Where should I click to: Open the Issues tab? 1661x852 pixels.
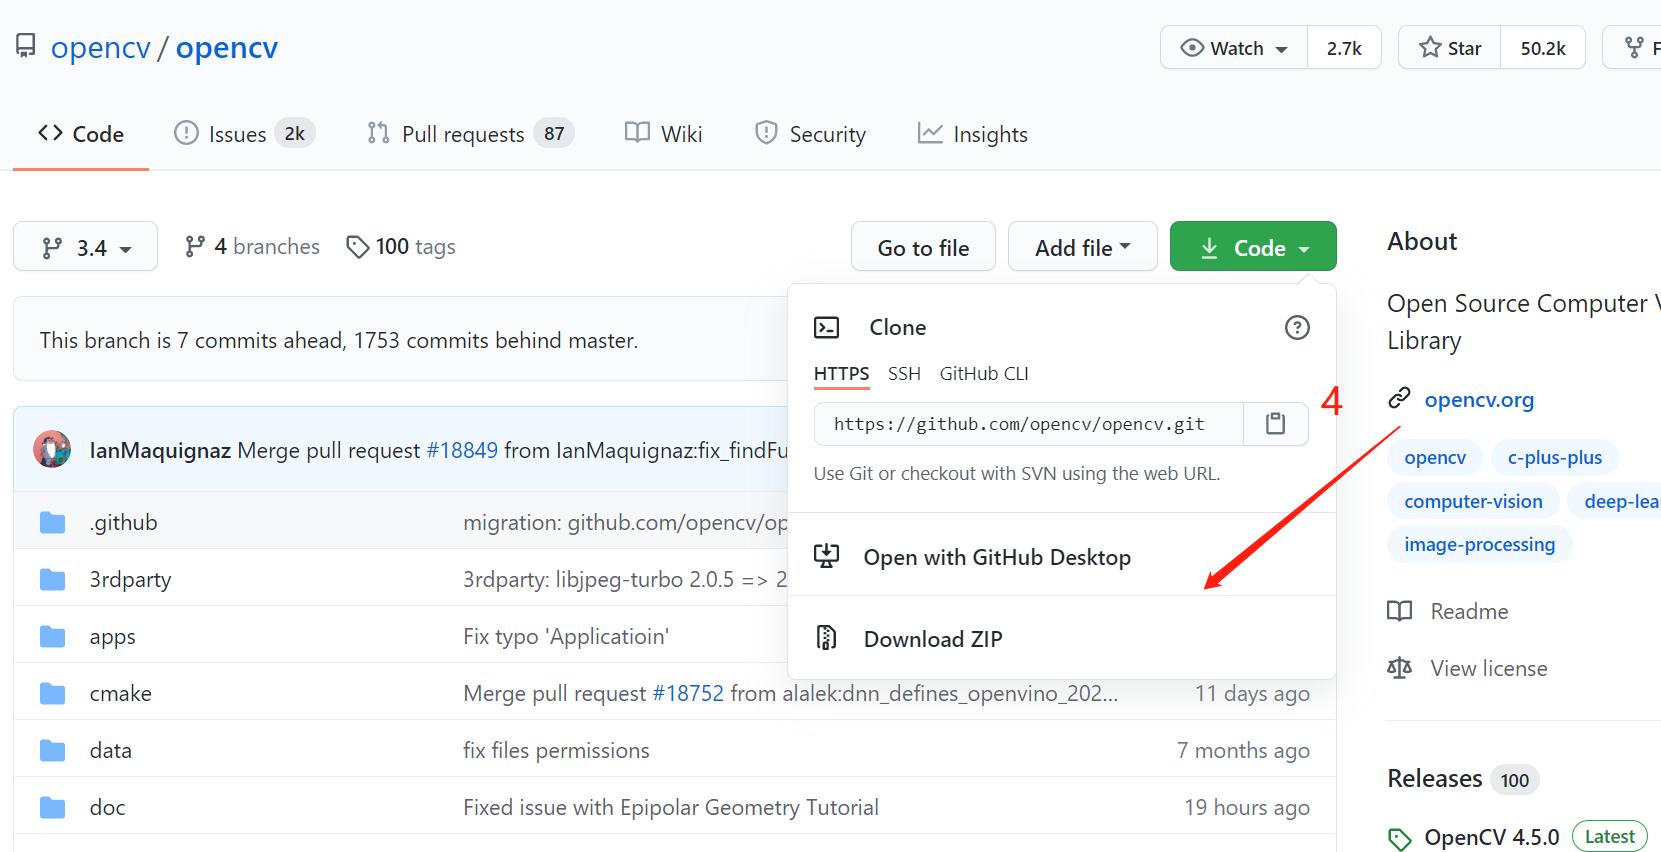(x=244, y=134)
